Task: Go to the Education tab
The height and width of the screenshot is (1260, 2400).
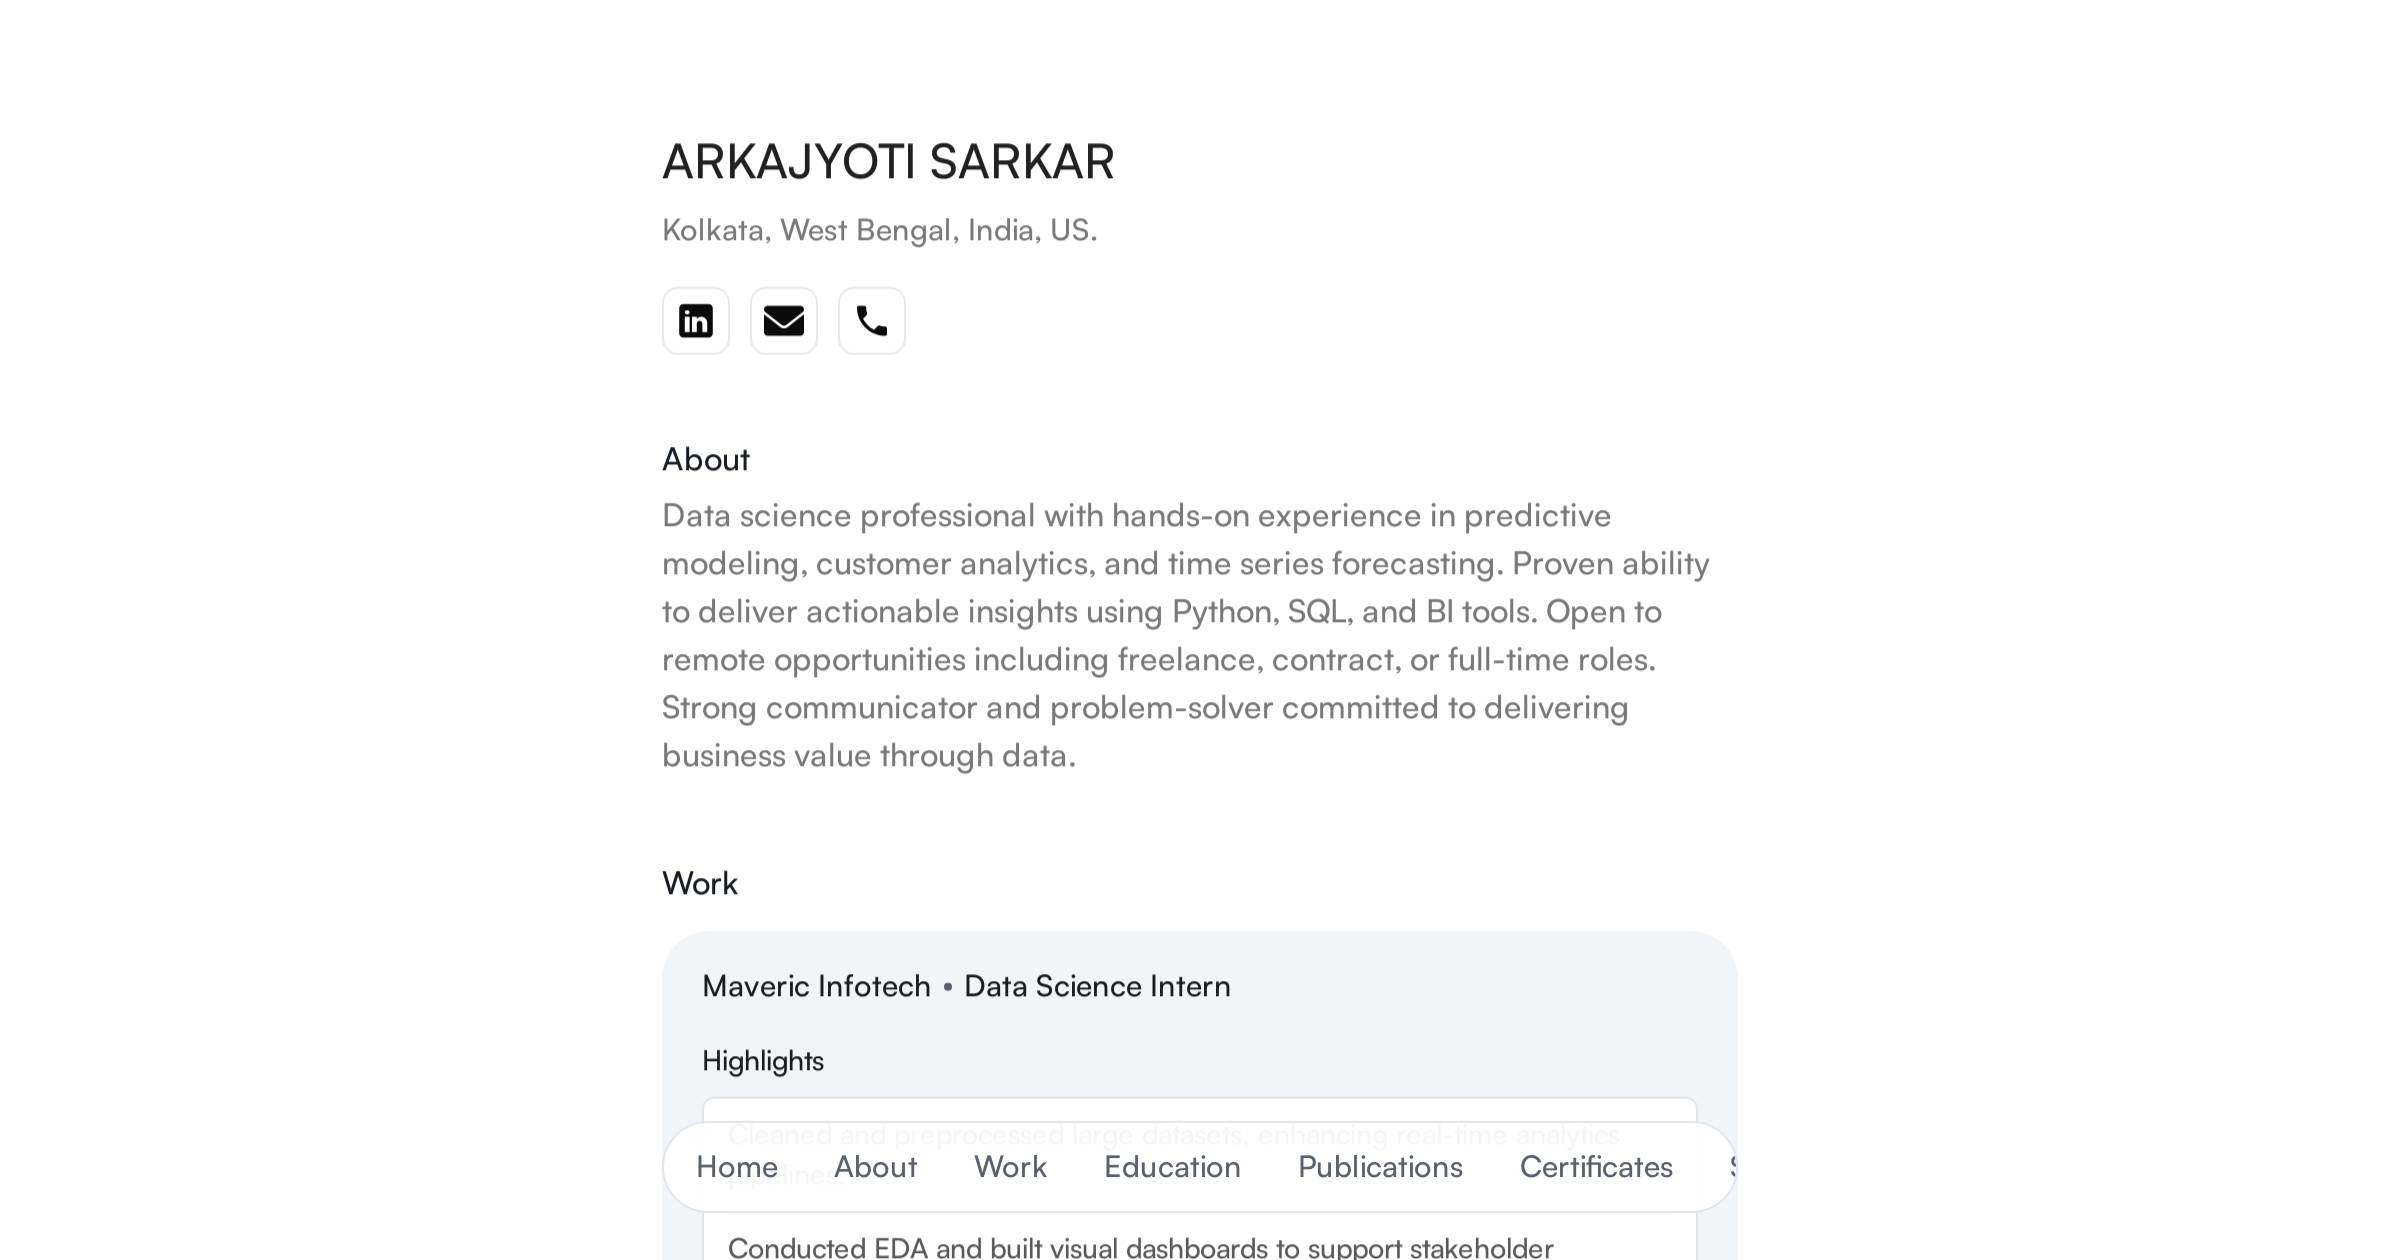Action: click(x=1171, y=1167)
